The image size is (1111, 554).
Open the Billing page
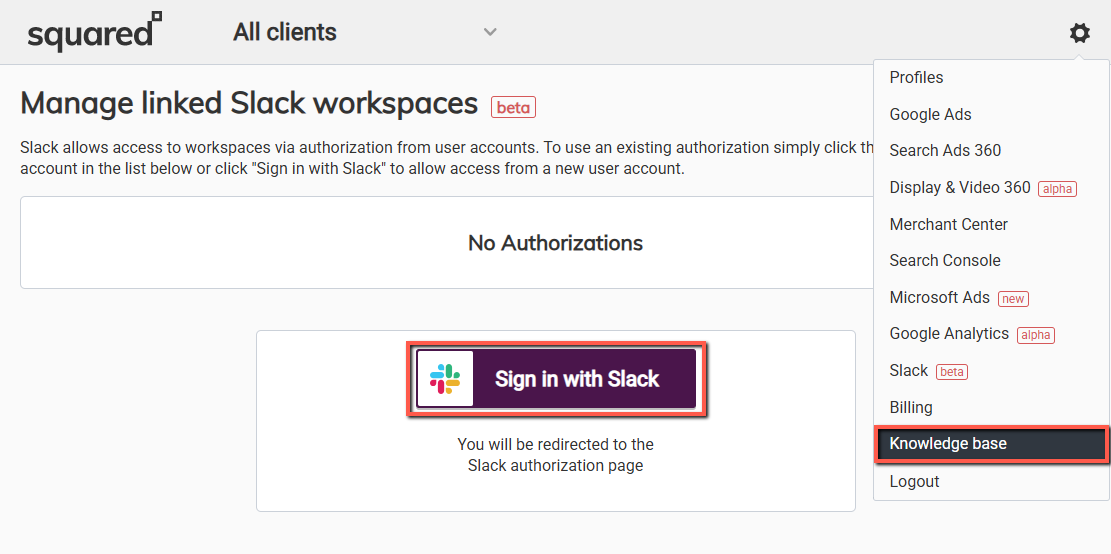click(911, 407)
